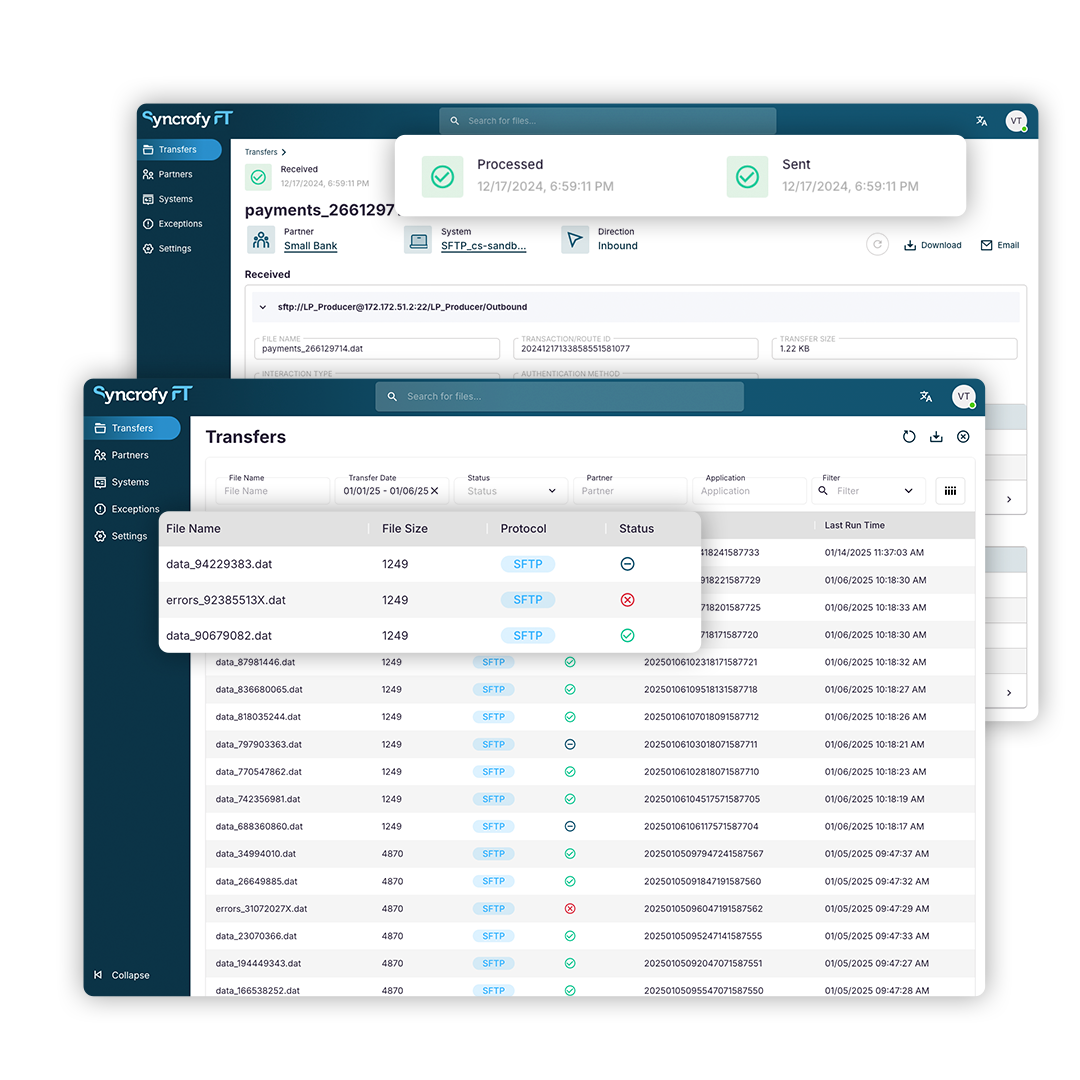Click the Partner filter field
Viewport: 1080px width, 1080px height.
(630, 490)
